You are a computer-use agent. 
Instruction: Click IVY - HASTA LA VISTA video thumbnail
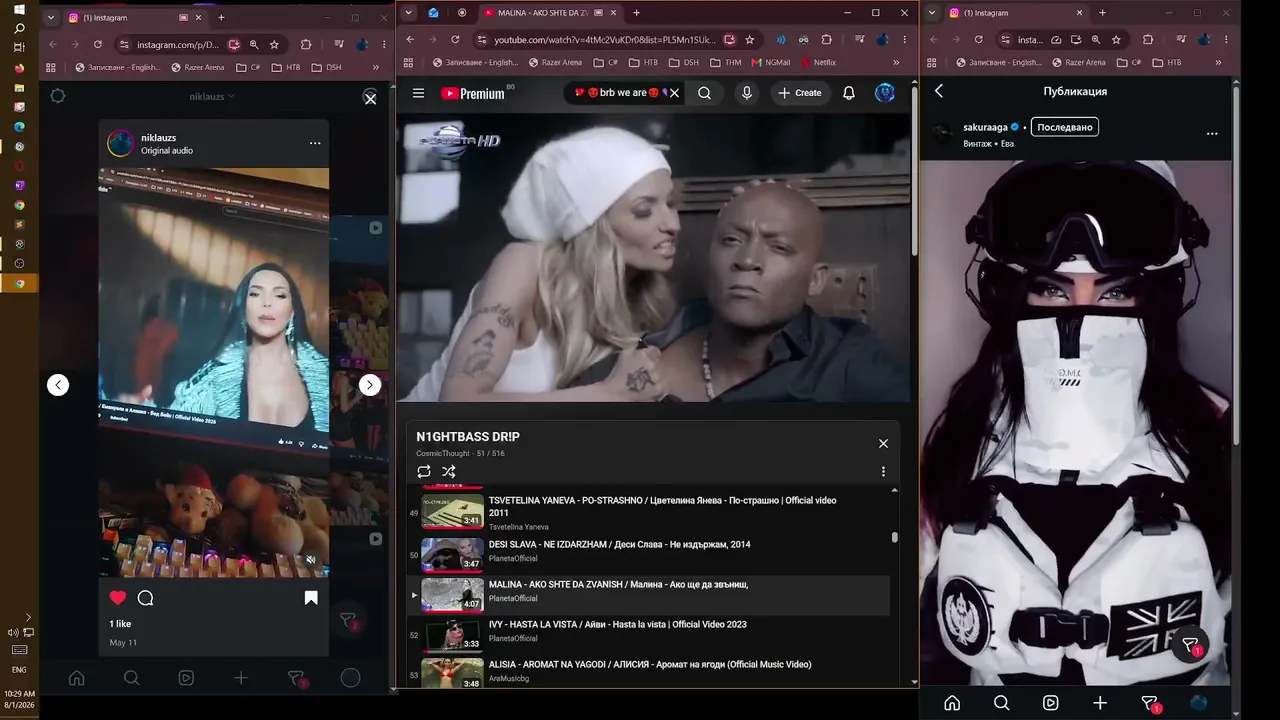(452, 635)
